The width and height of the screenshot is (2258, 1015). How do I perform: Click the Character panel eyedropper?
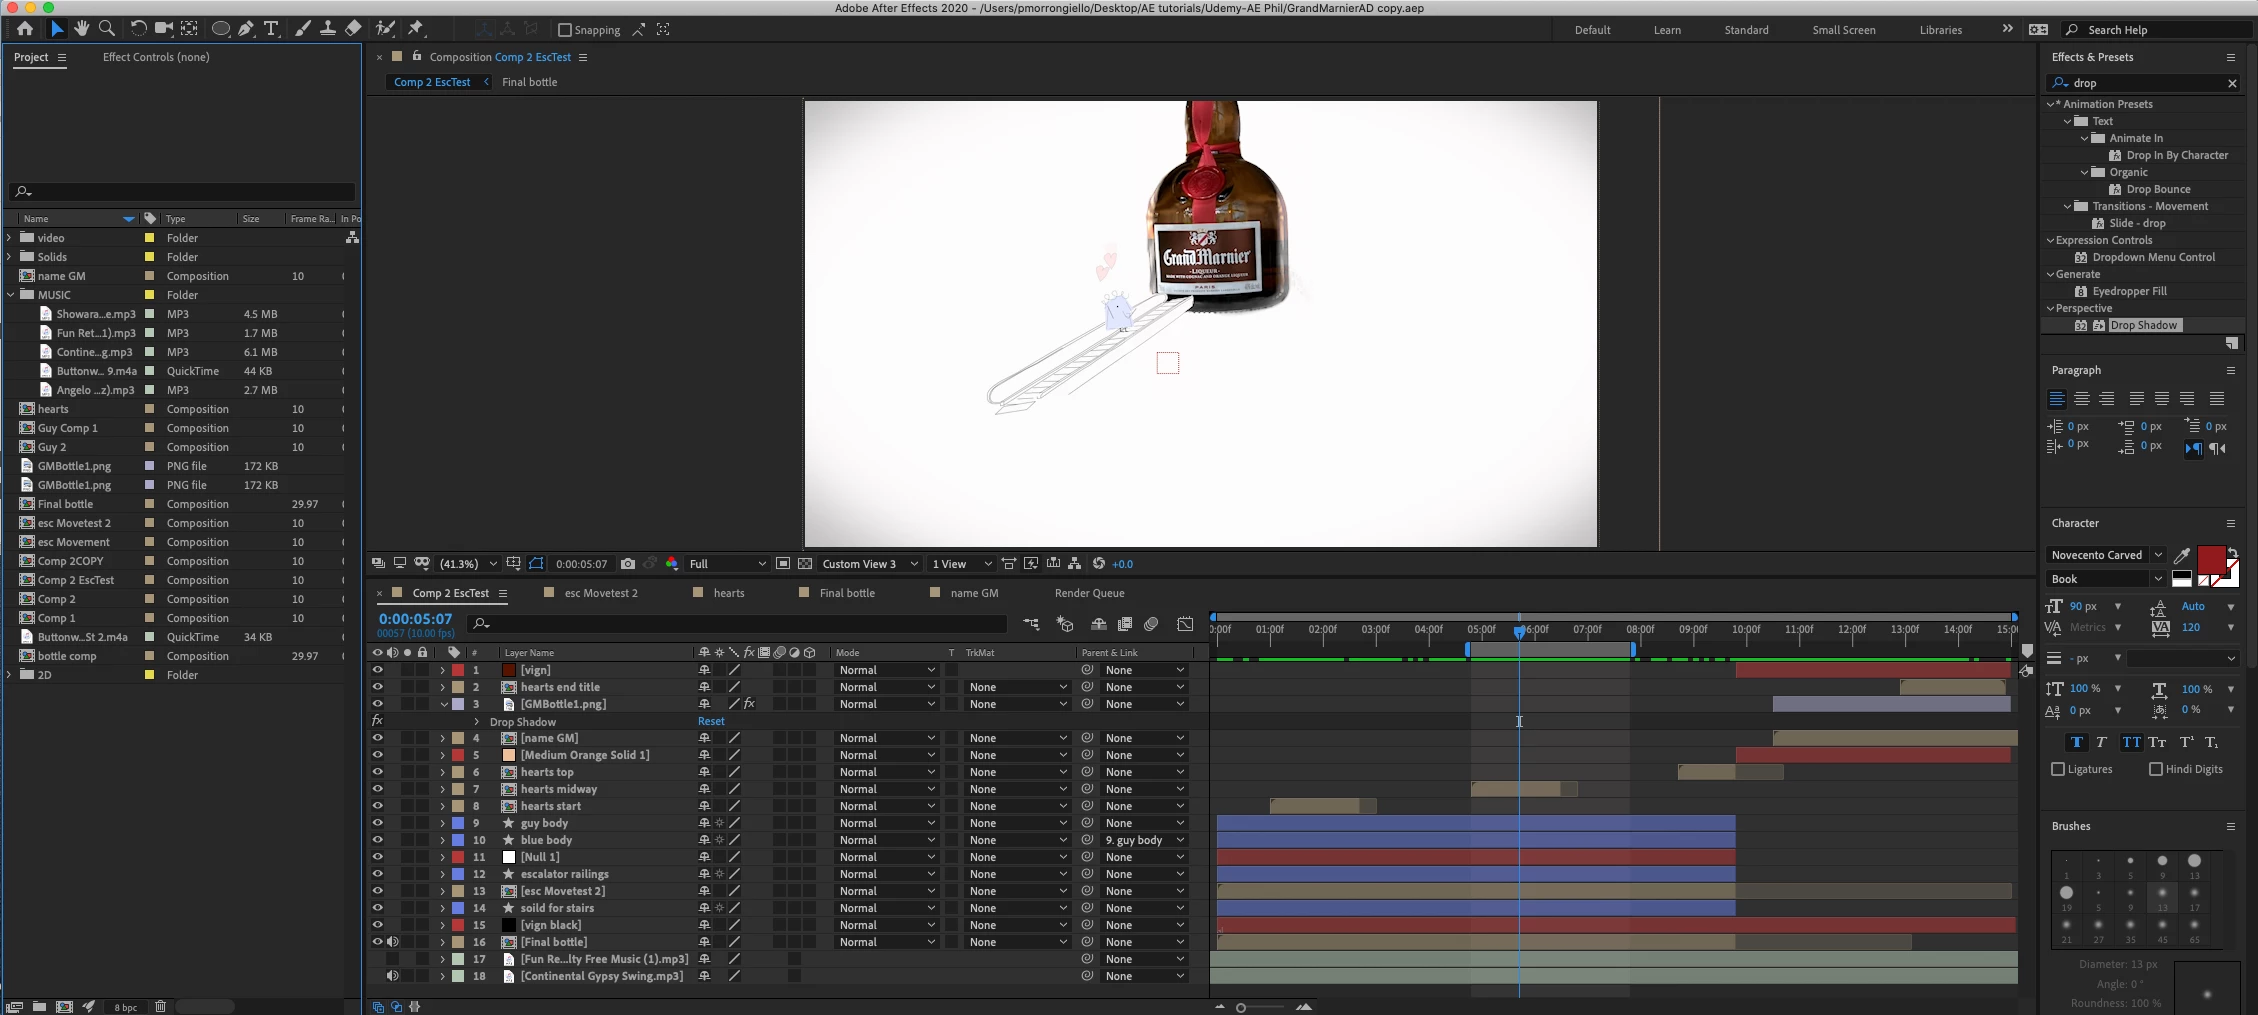2182,555
